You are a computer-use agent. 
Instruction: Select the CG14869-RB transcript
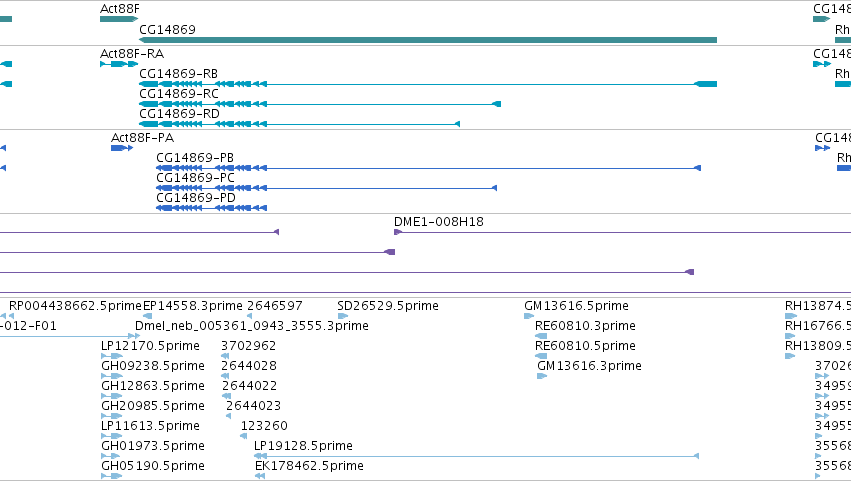point(428,84)
